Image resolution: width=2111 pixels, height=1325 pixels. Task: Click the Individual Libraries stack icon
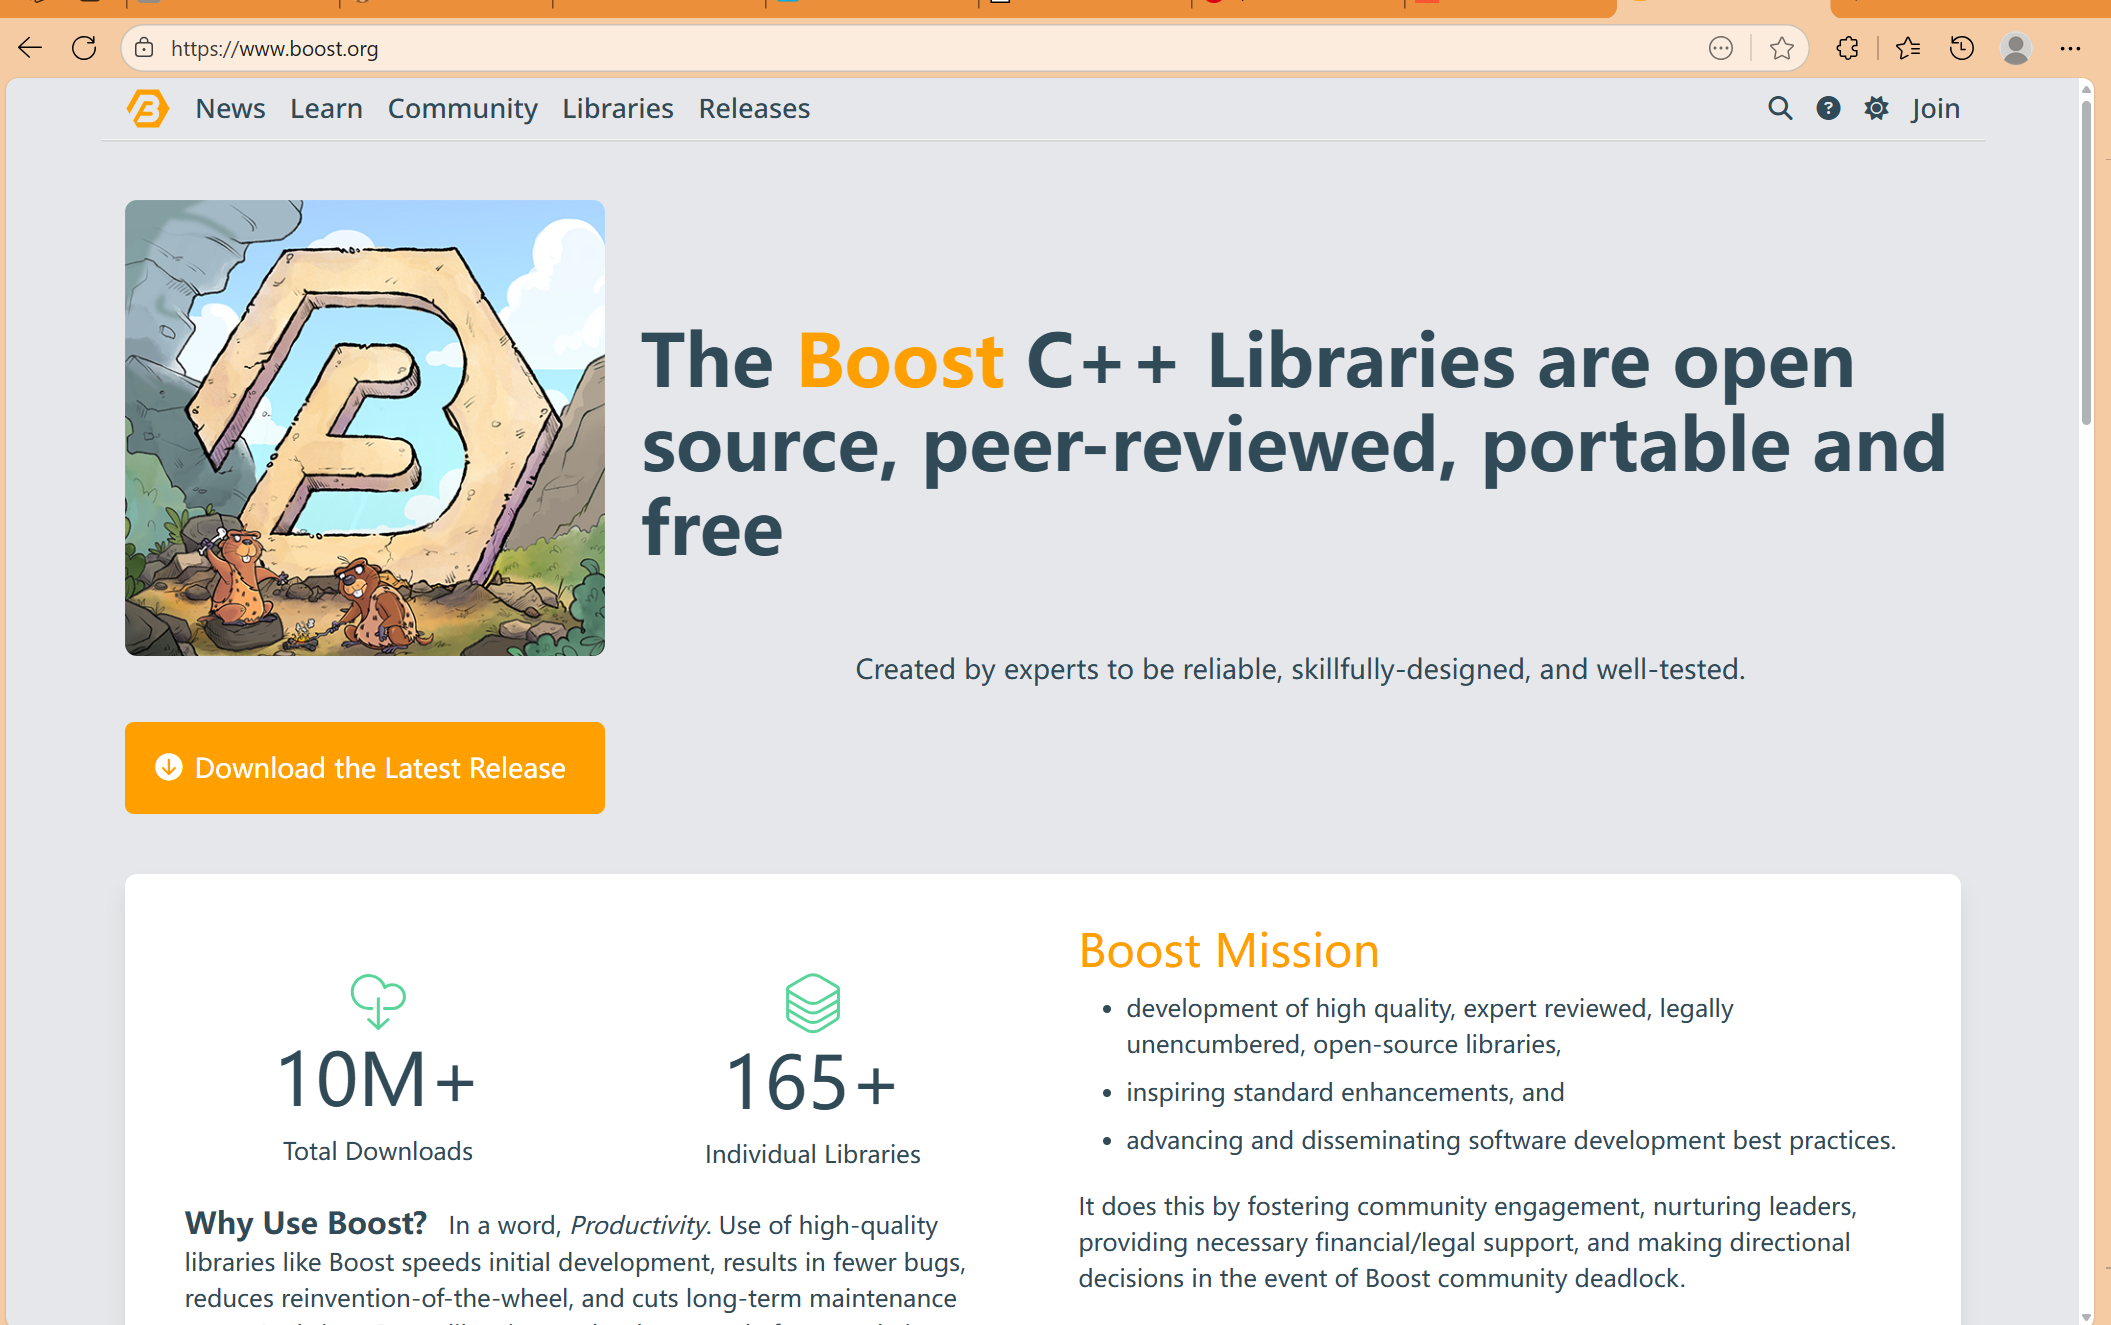[x=812, y=1003]
